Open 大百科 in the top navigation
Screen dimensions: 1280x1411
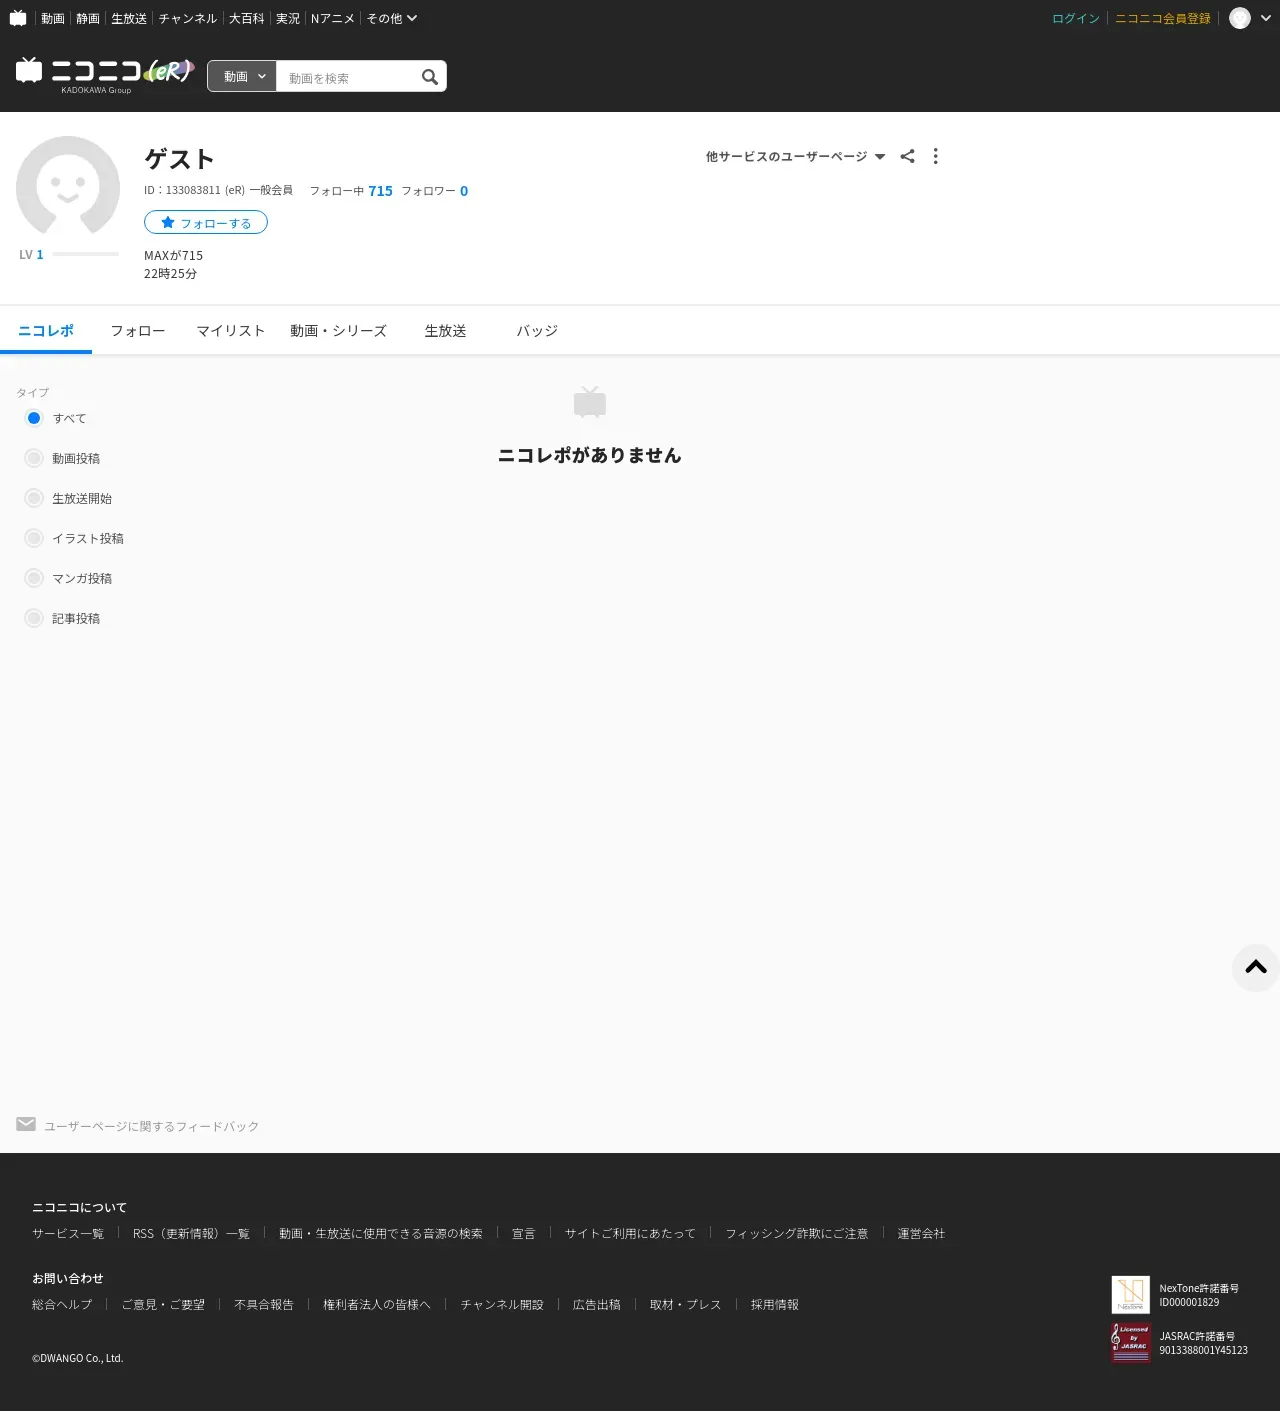[247, 18]
